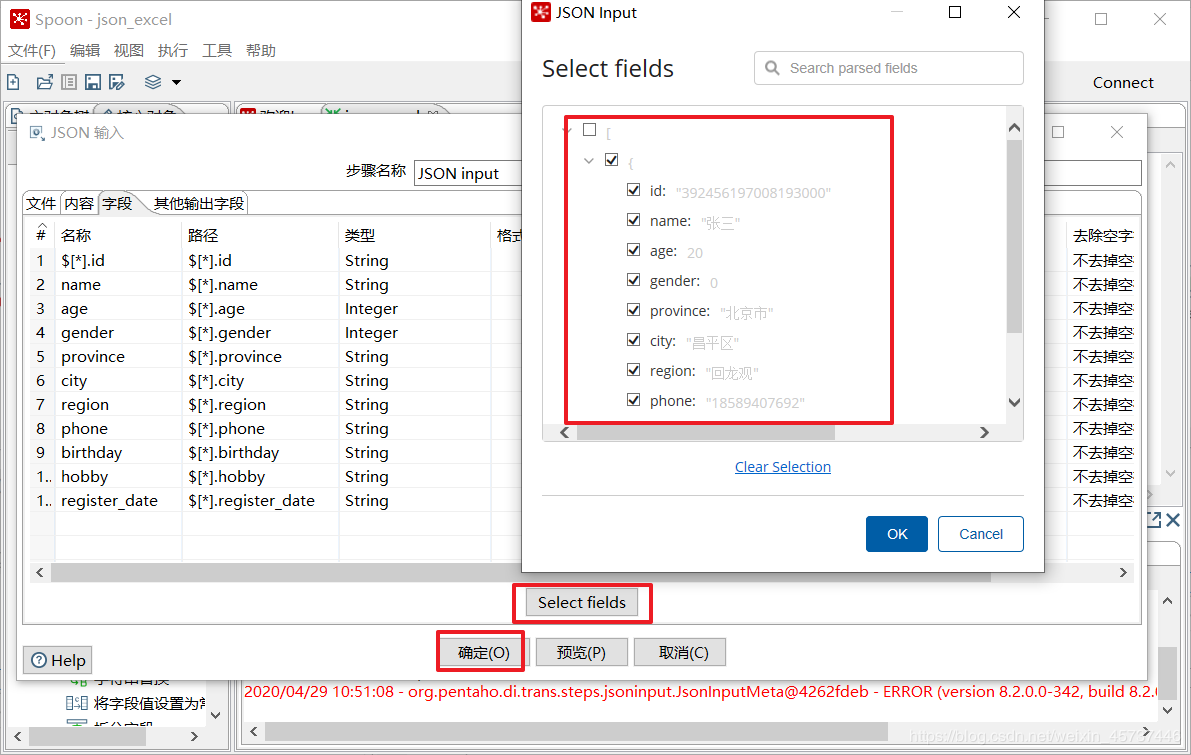
Task: Click OK in the Select fields dialog
Action: (x=896, y=534)
